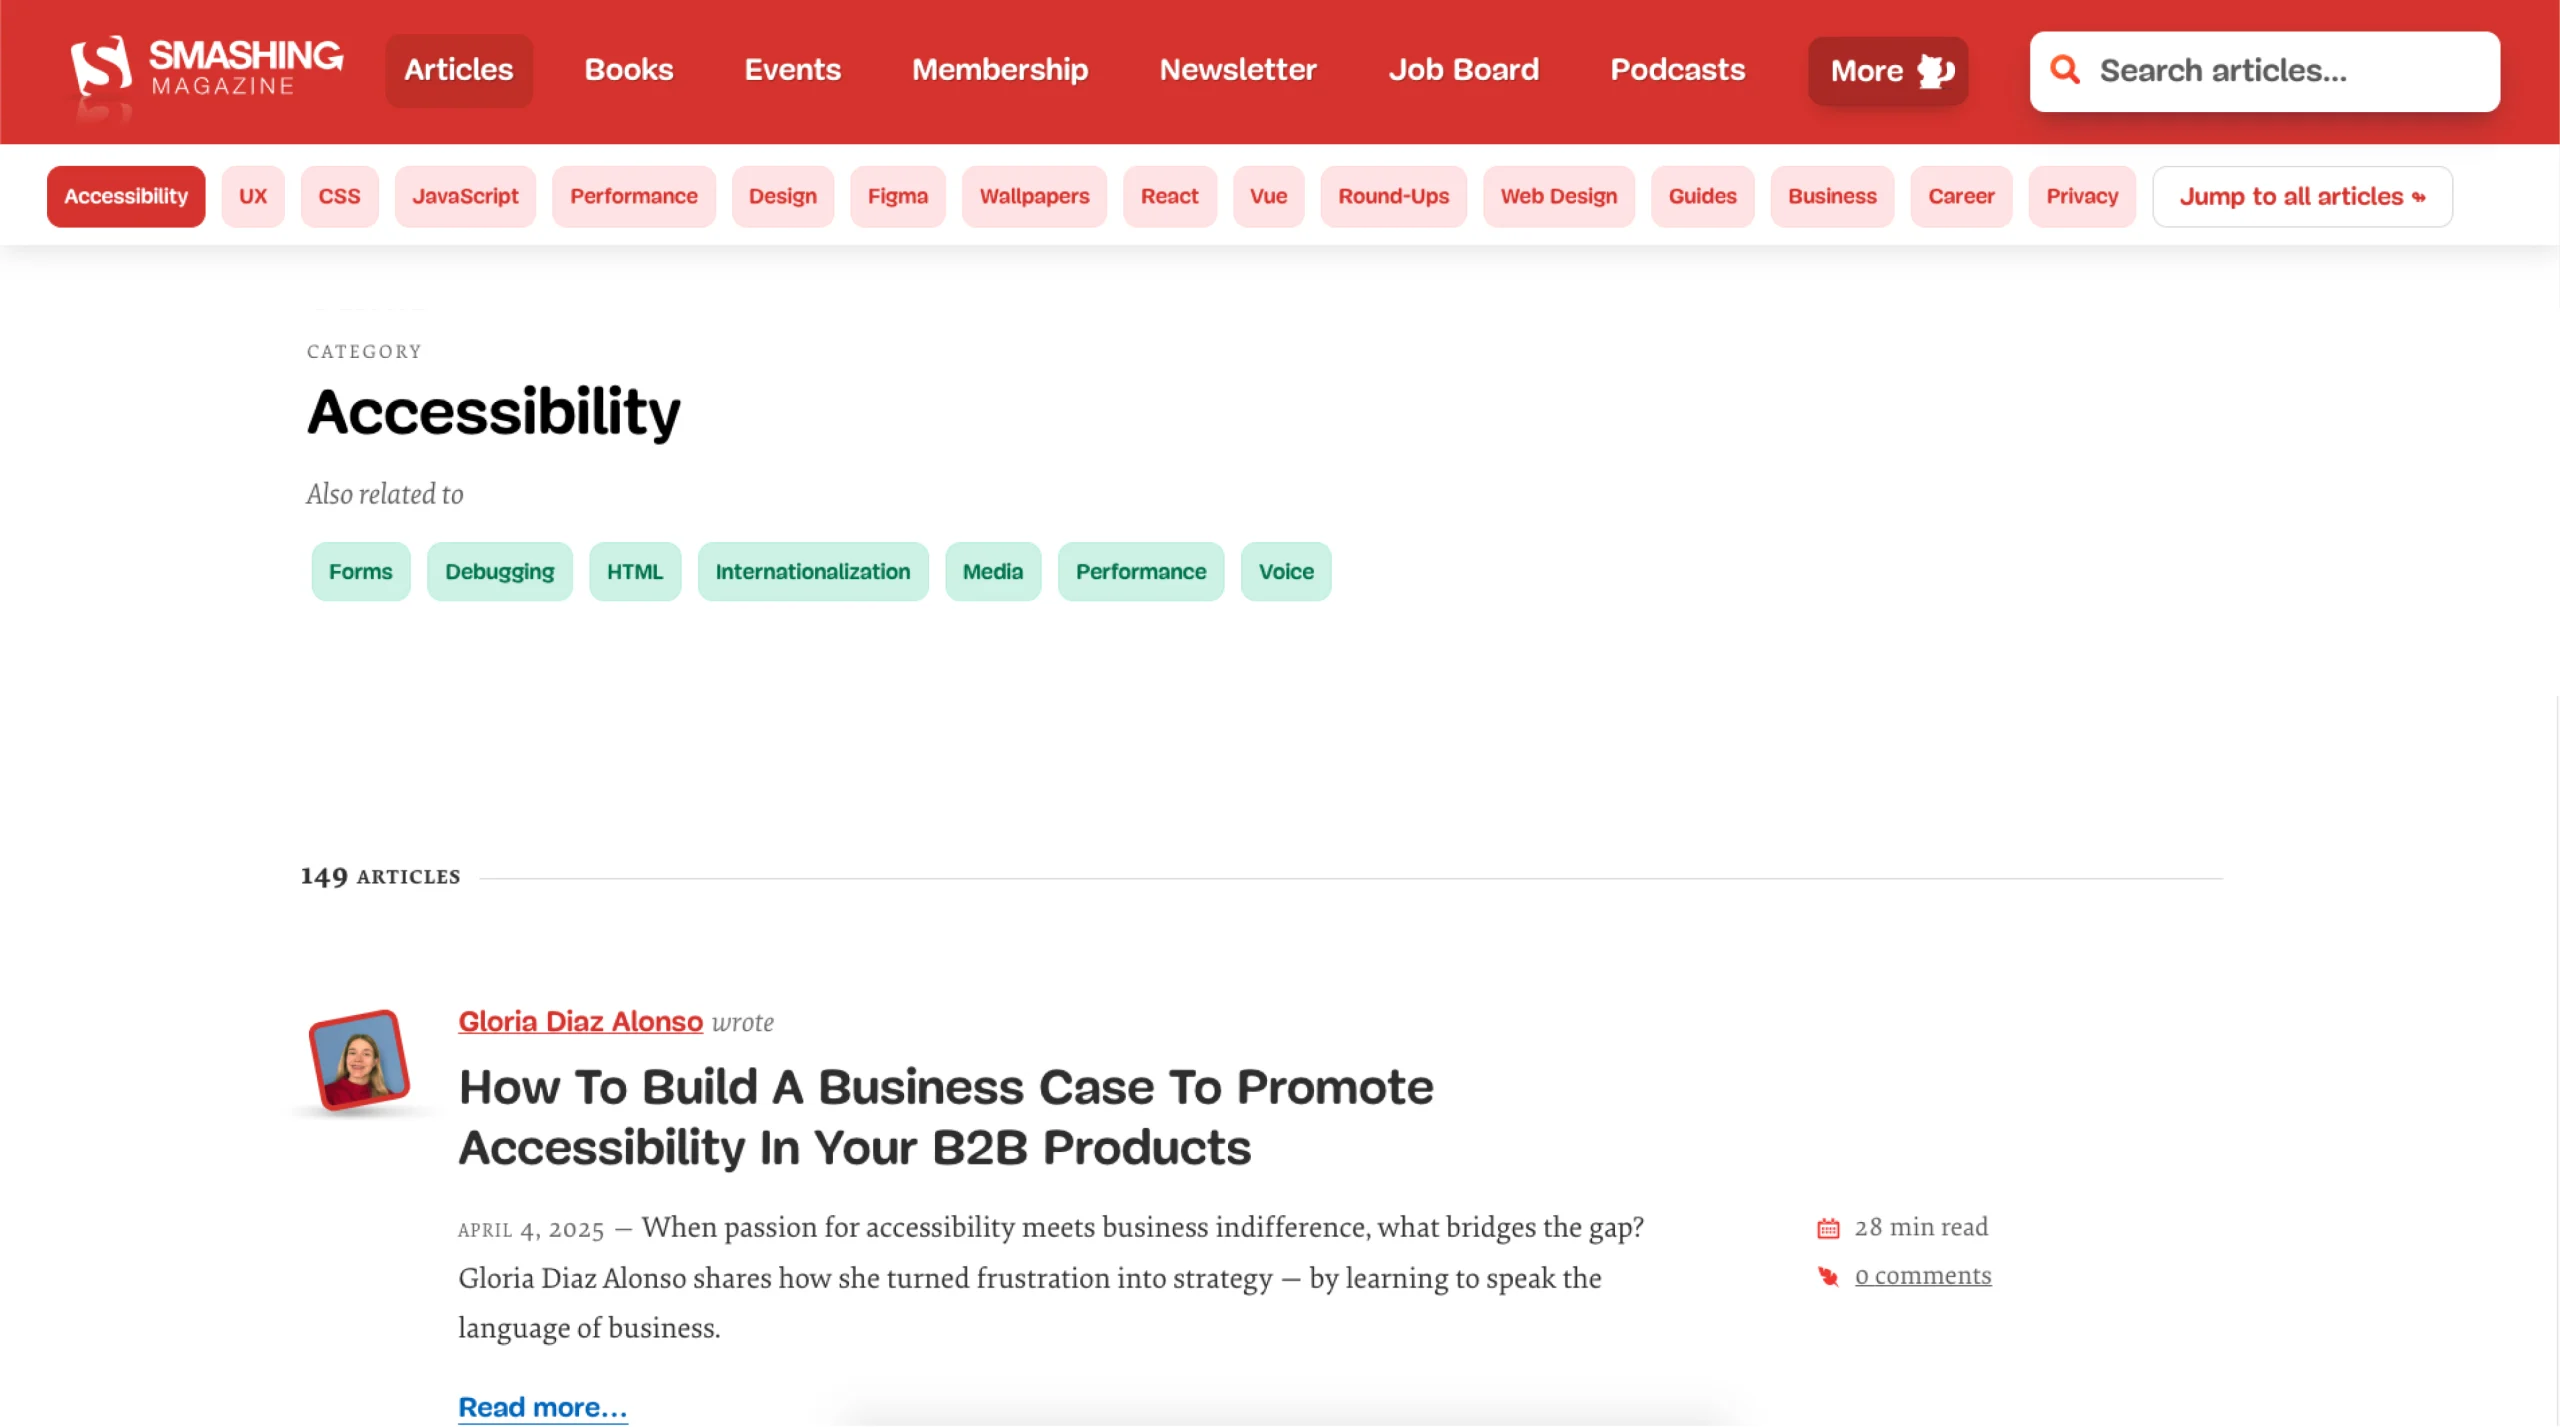Open the Round-Ups category
Viewport: 2560px width, 1427px height.
pyautogui.click(x=1393, y=196)
